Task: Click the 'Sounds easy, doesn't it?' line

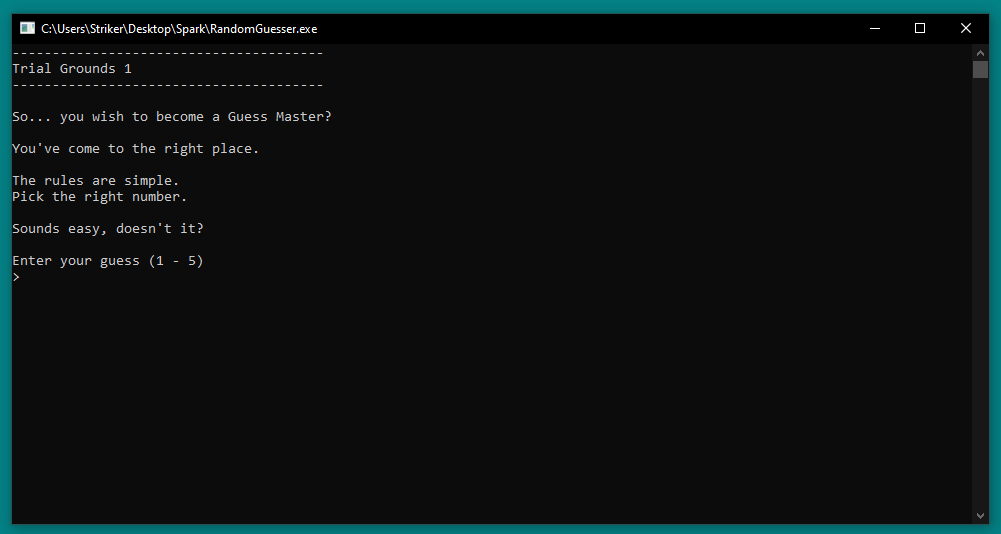Action: (107, 229)
